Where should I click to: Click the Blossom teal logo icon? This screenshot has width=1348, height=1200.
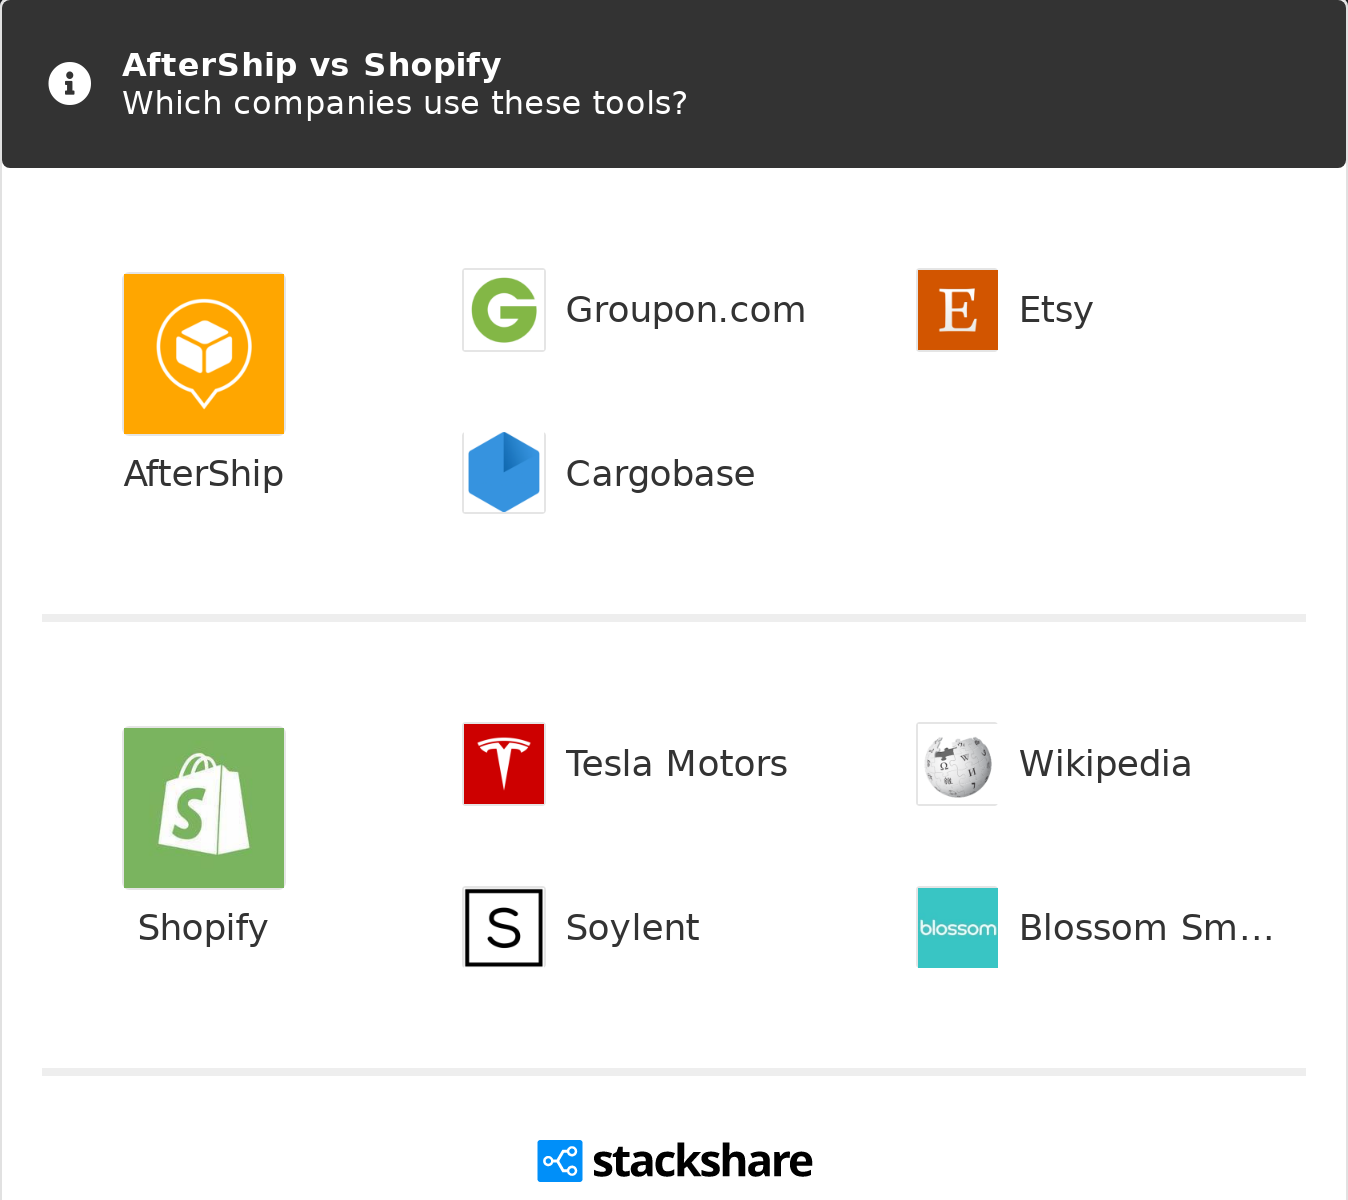click(x=958, y=927)
